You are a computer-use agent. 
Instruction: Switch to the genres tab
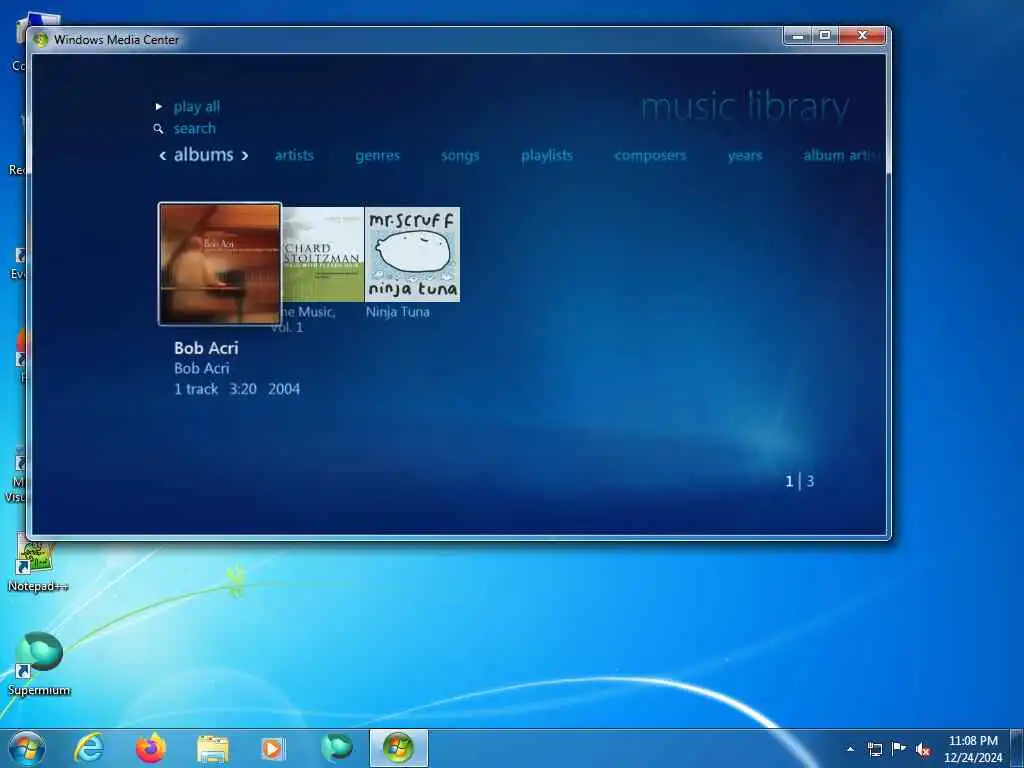(x=377, y=155)
